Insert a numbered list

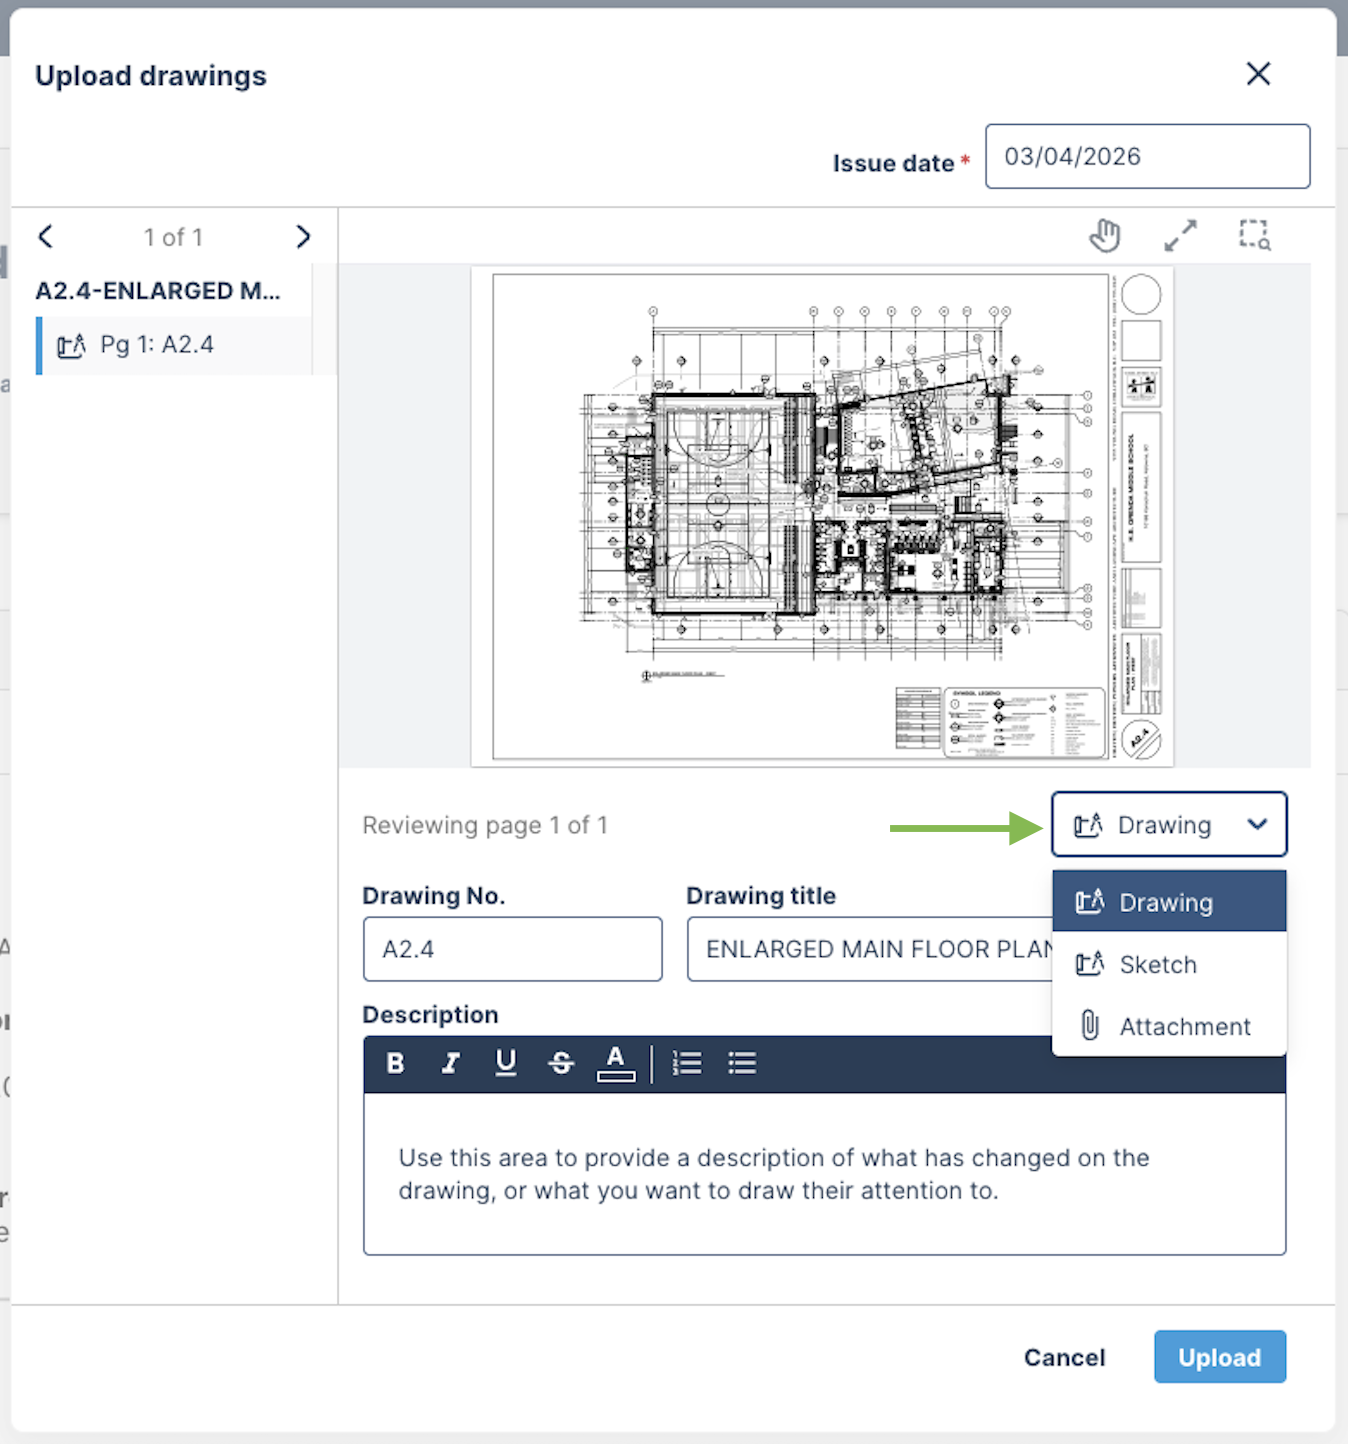point(687,1063)
